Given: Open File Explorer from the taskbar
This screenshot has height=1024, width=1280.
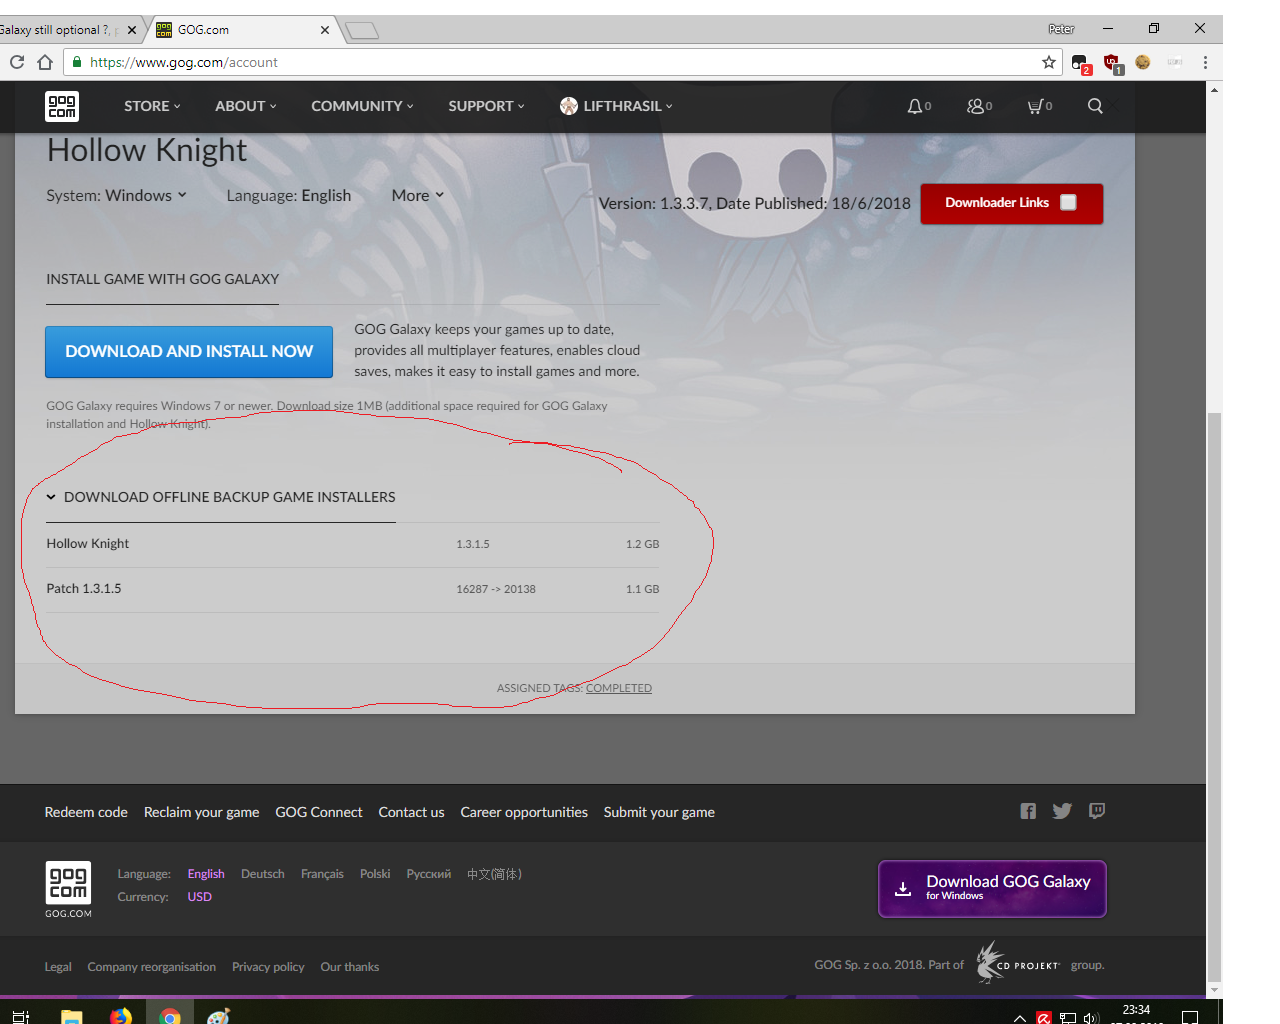Looking at the screenshot, I should (72, 1017).
